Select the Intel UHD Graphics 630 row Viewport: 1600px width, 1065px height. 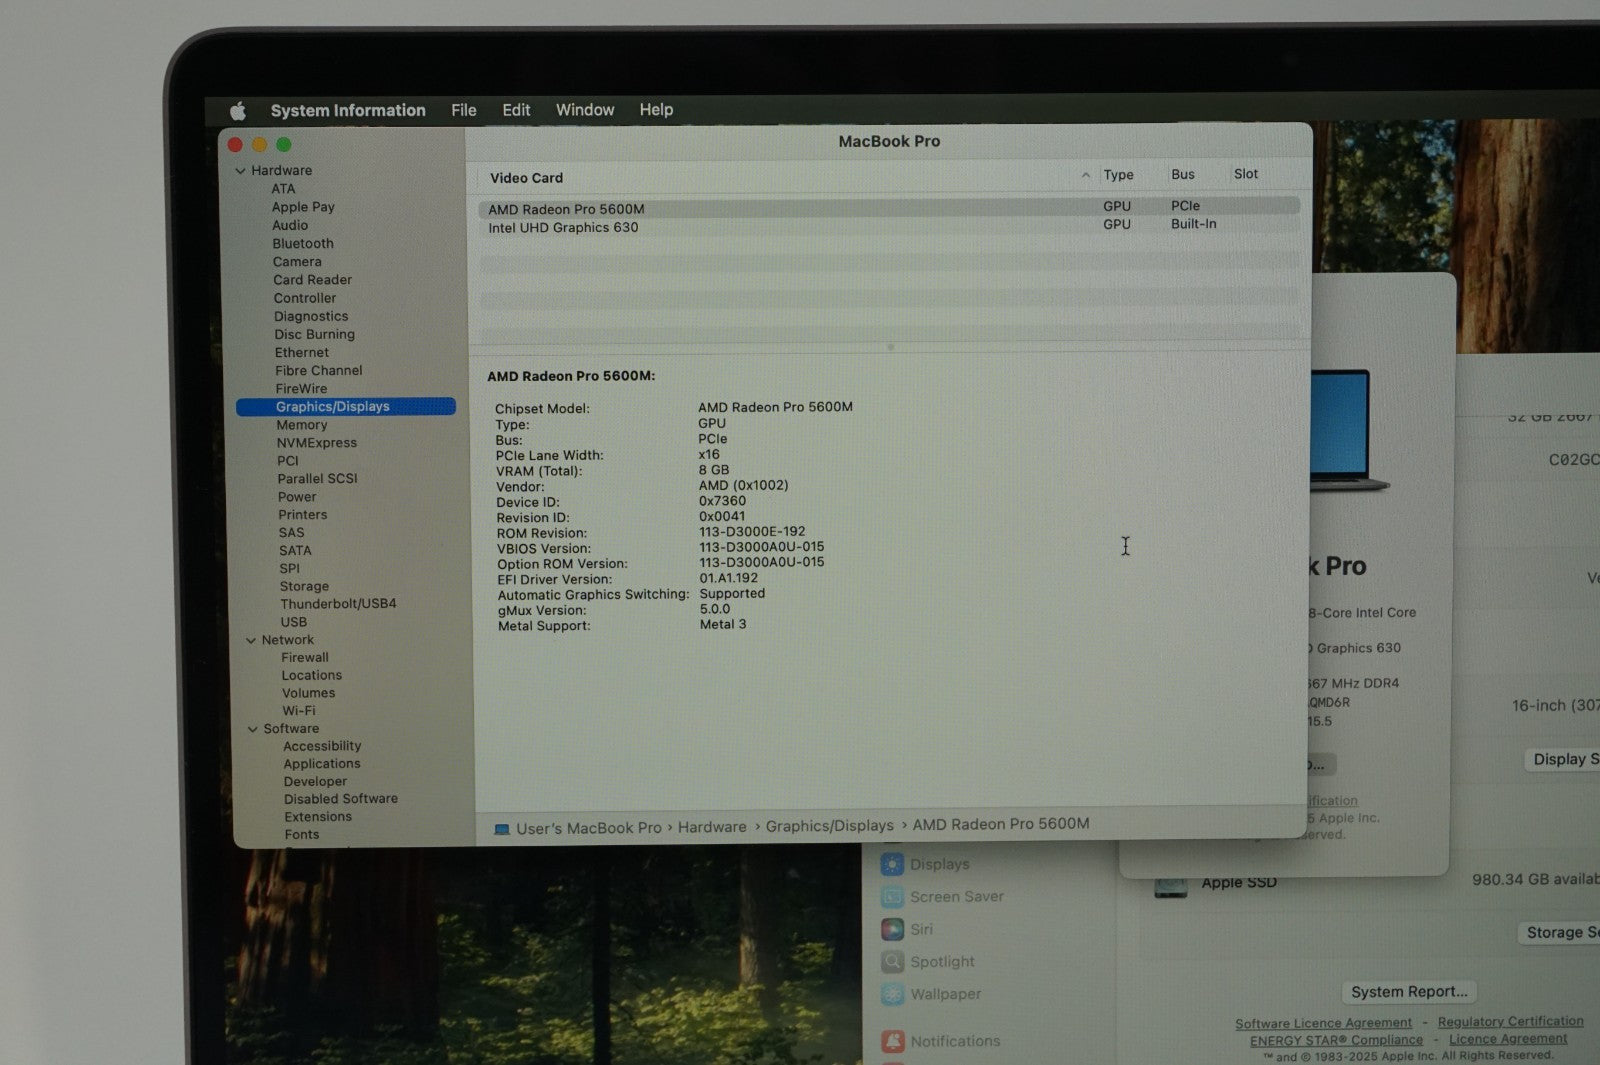point(889,227)
